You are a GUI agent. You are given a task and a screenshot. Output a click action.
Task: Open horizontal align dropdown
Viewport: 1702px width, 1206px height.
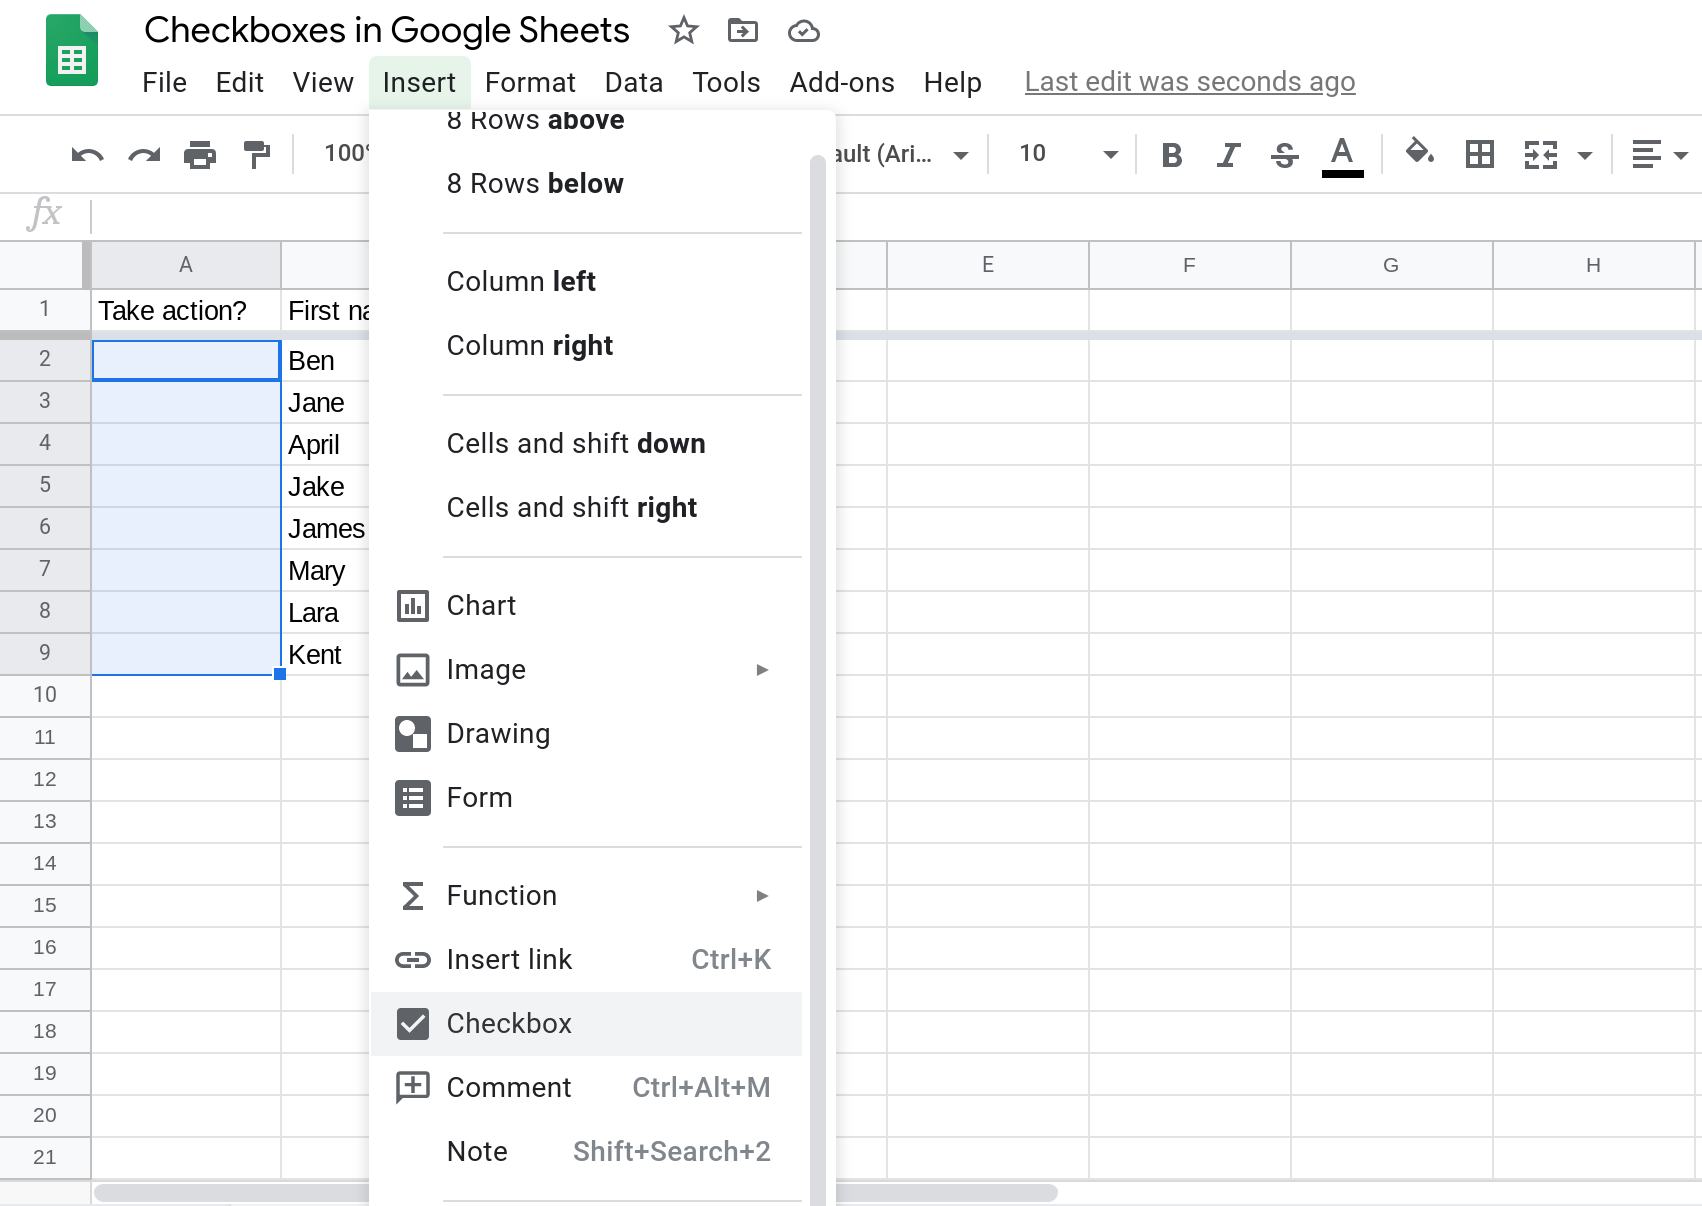pyautogui.click(x=1659, y=155)
